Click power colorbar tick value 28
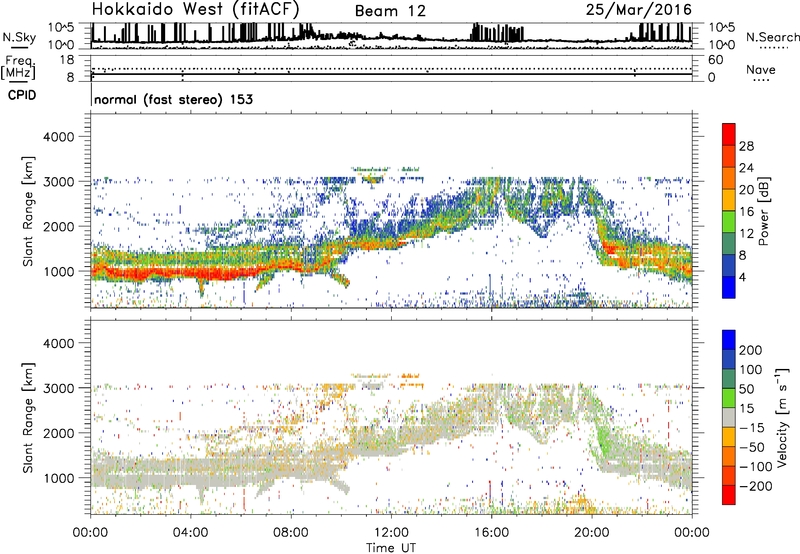 click(x=746, y=146)
